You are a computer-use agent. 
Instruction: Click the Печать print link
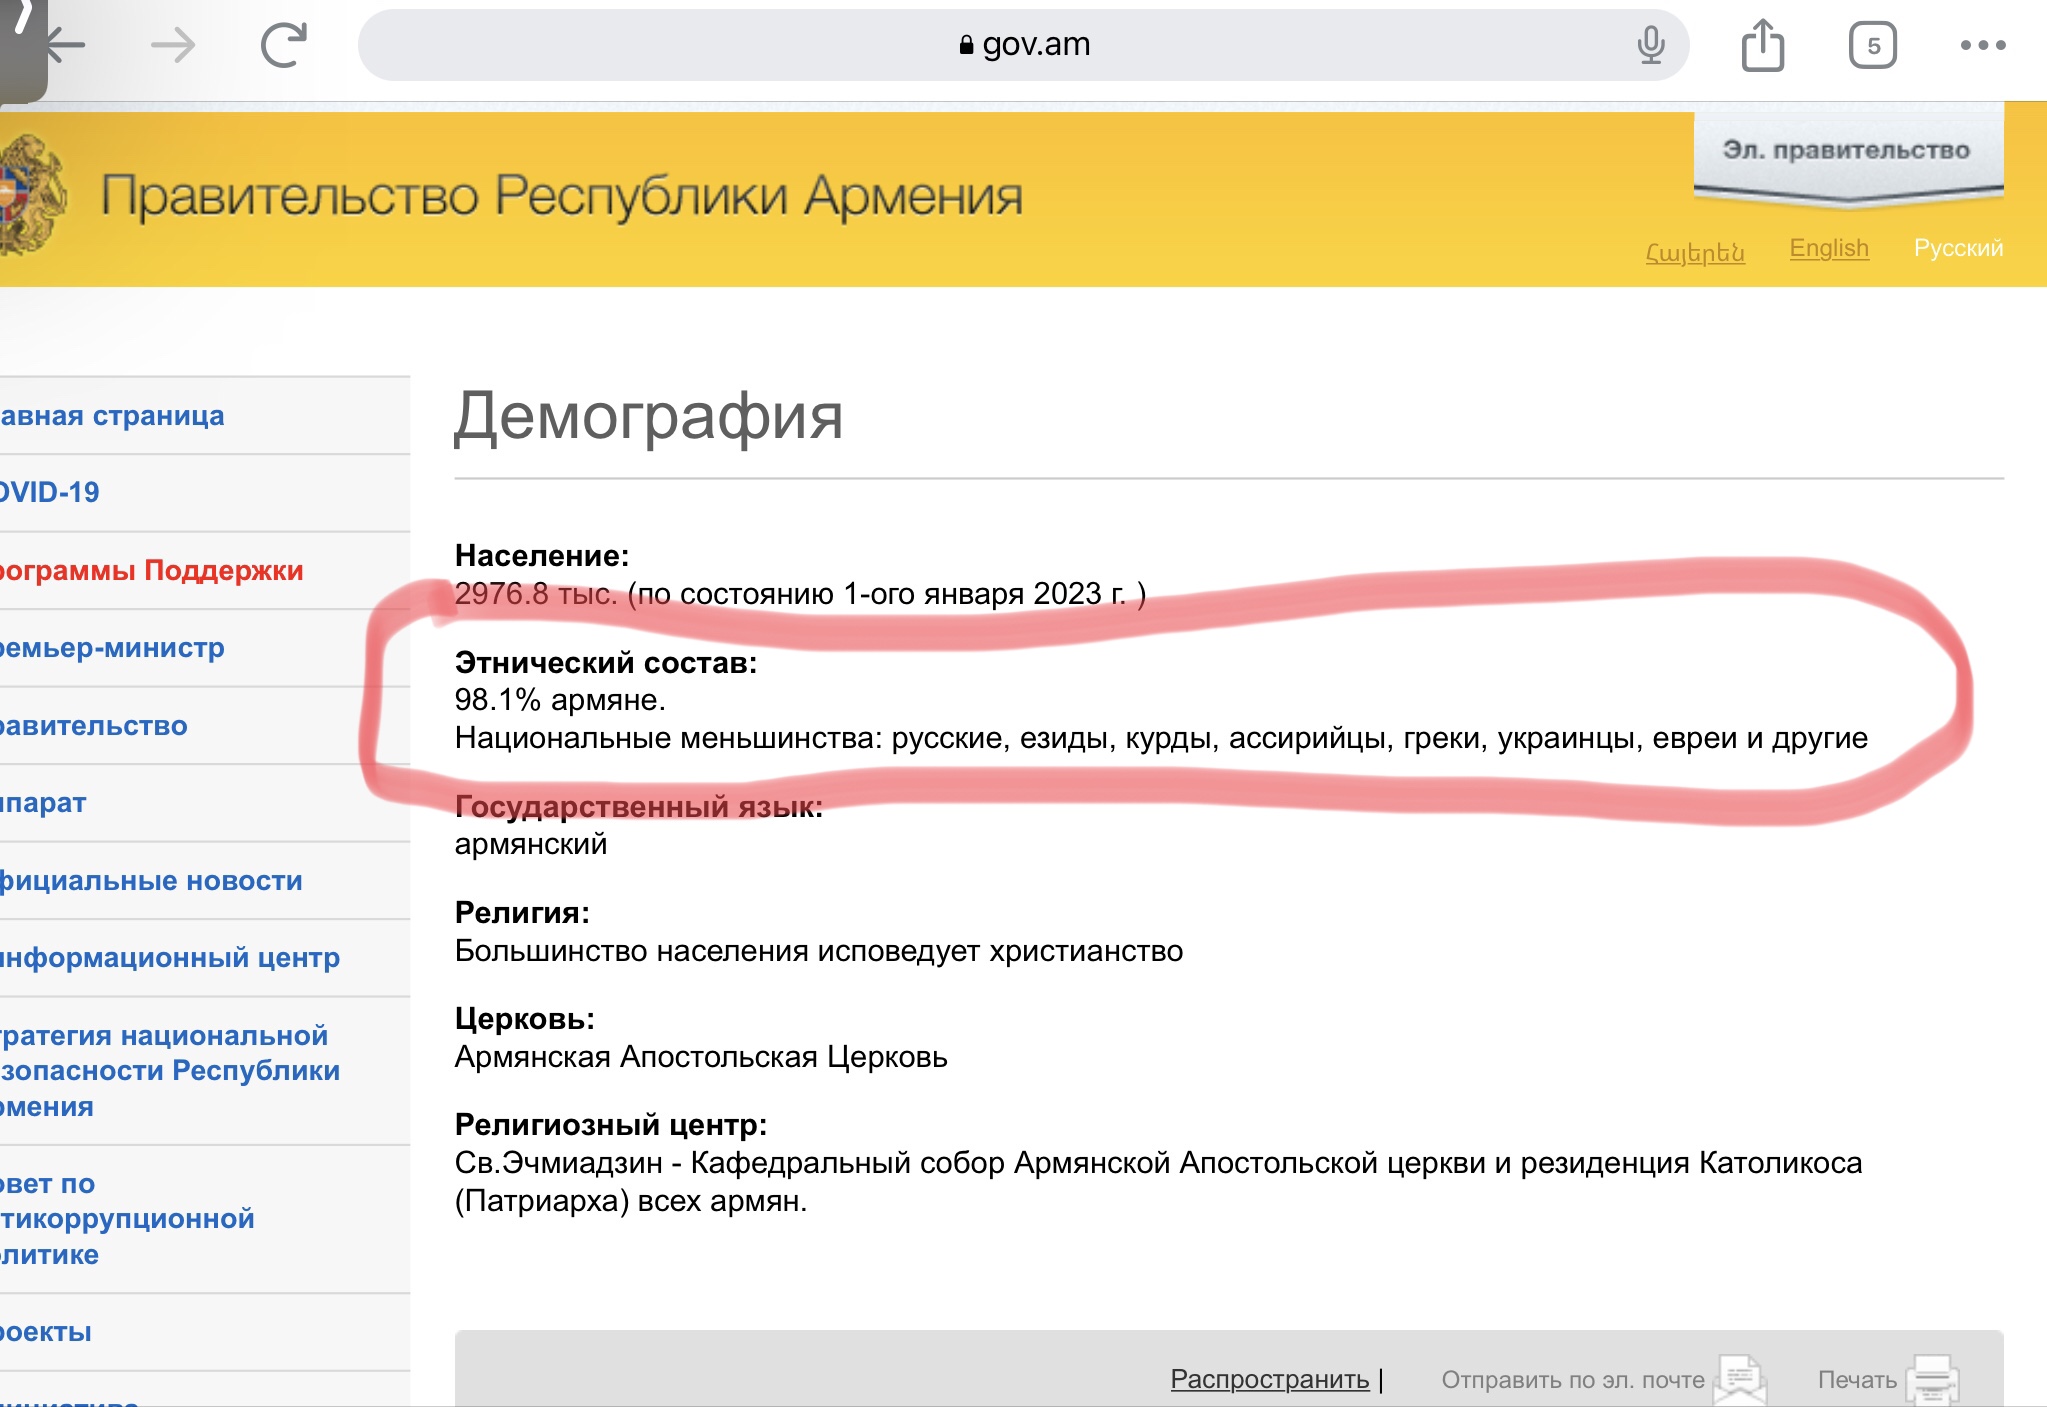(1857, 1380)
